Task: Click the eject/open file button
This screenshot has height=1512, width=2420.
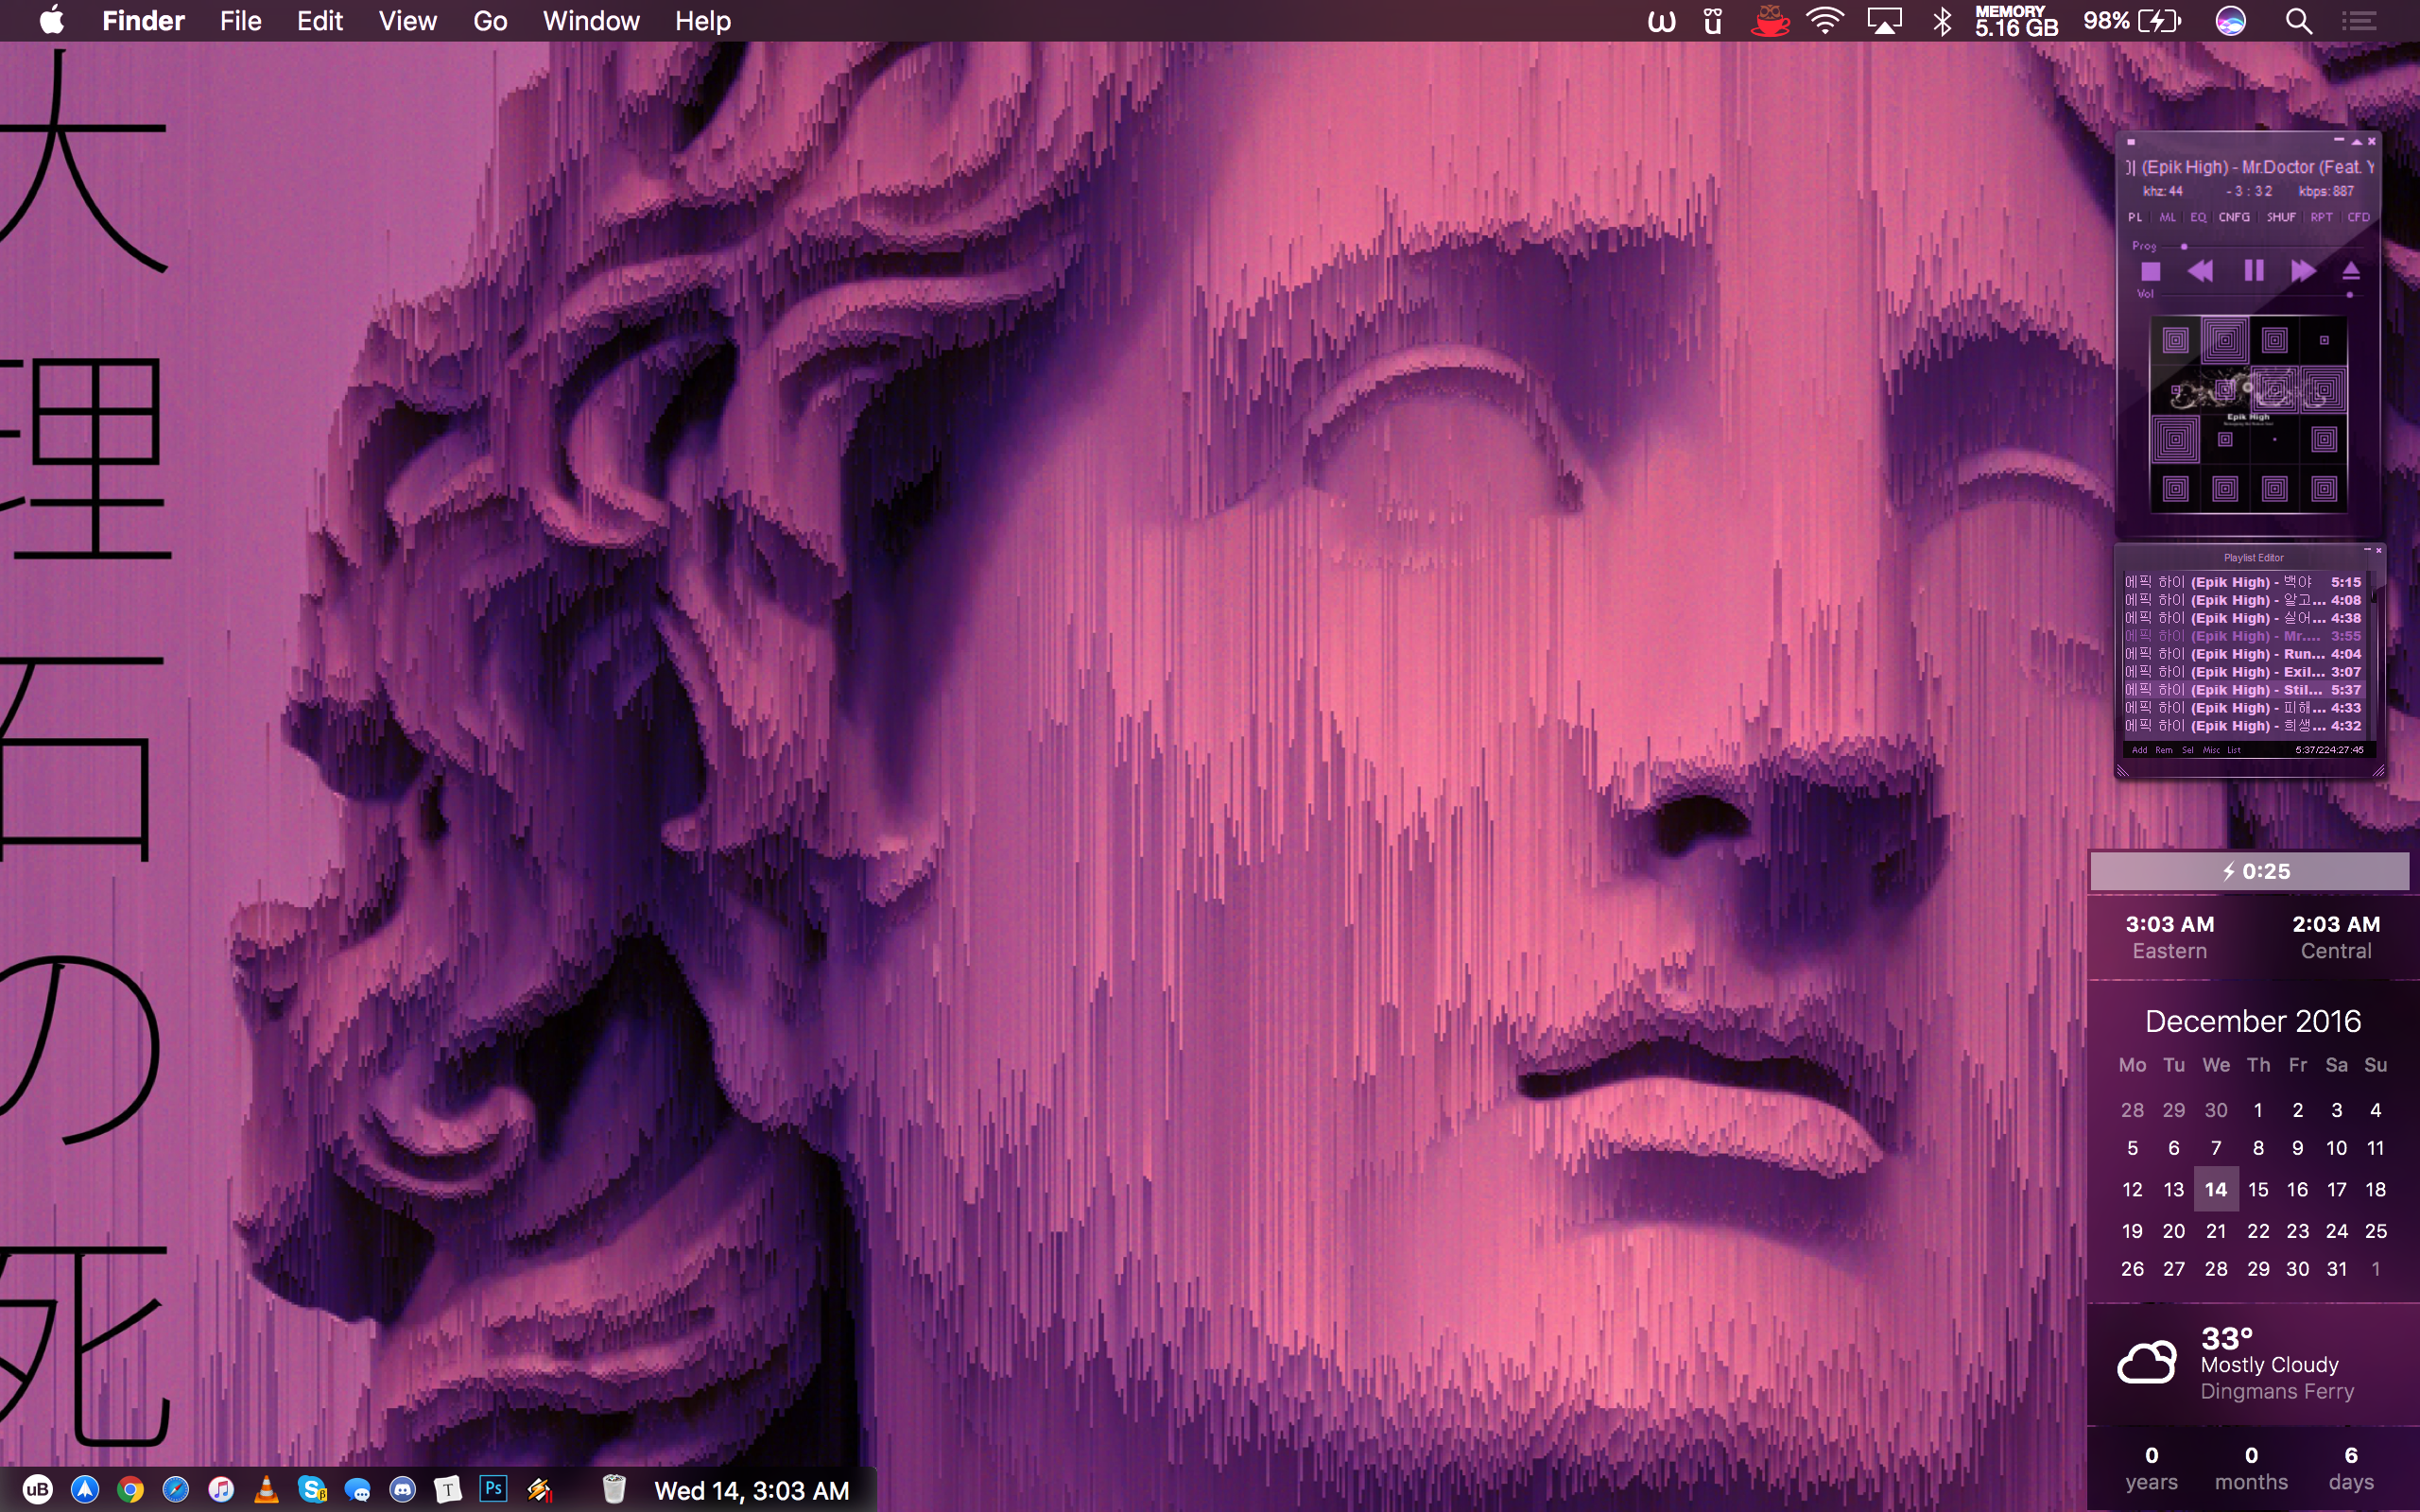Action: tap(2351, 271)
